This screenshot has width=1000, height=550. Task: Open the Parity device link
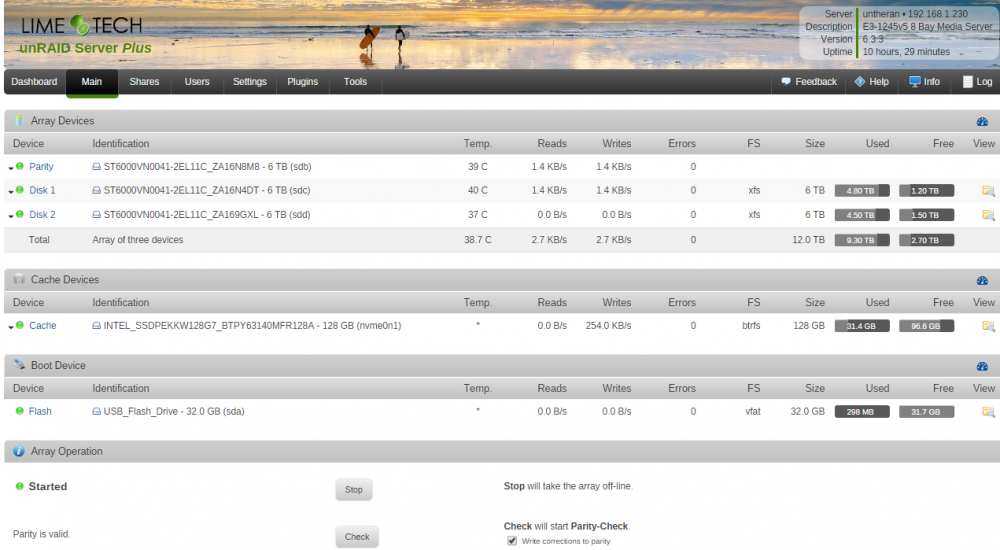pyautogui.click(x=41, y=167)
